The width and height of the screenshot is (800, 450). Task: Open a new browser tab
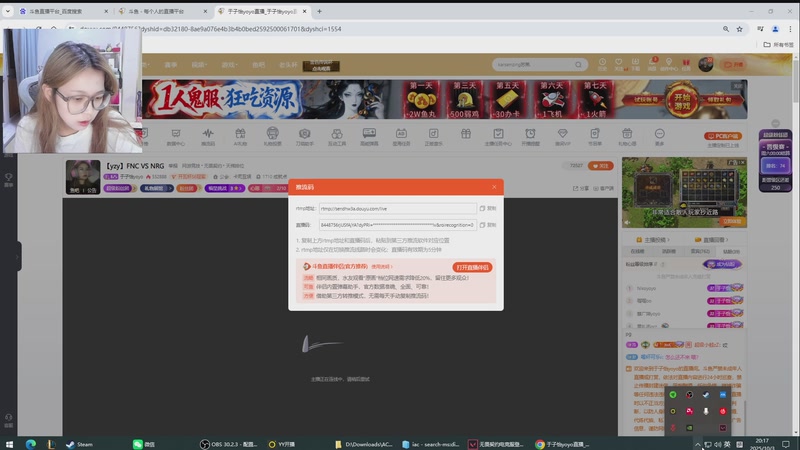tap(319, 11)
